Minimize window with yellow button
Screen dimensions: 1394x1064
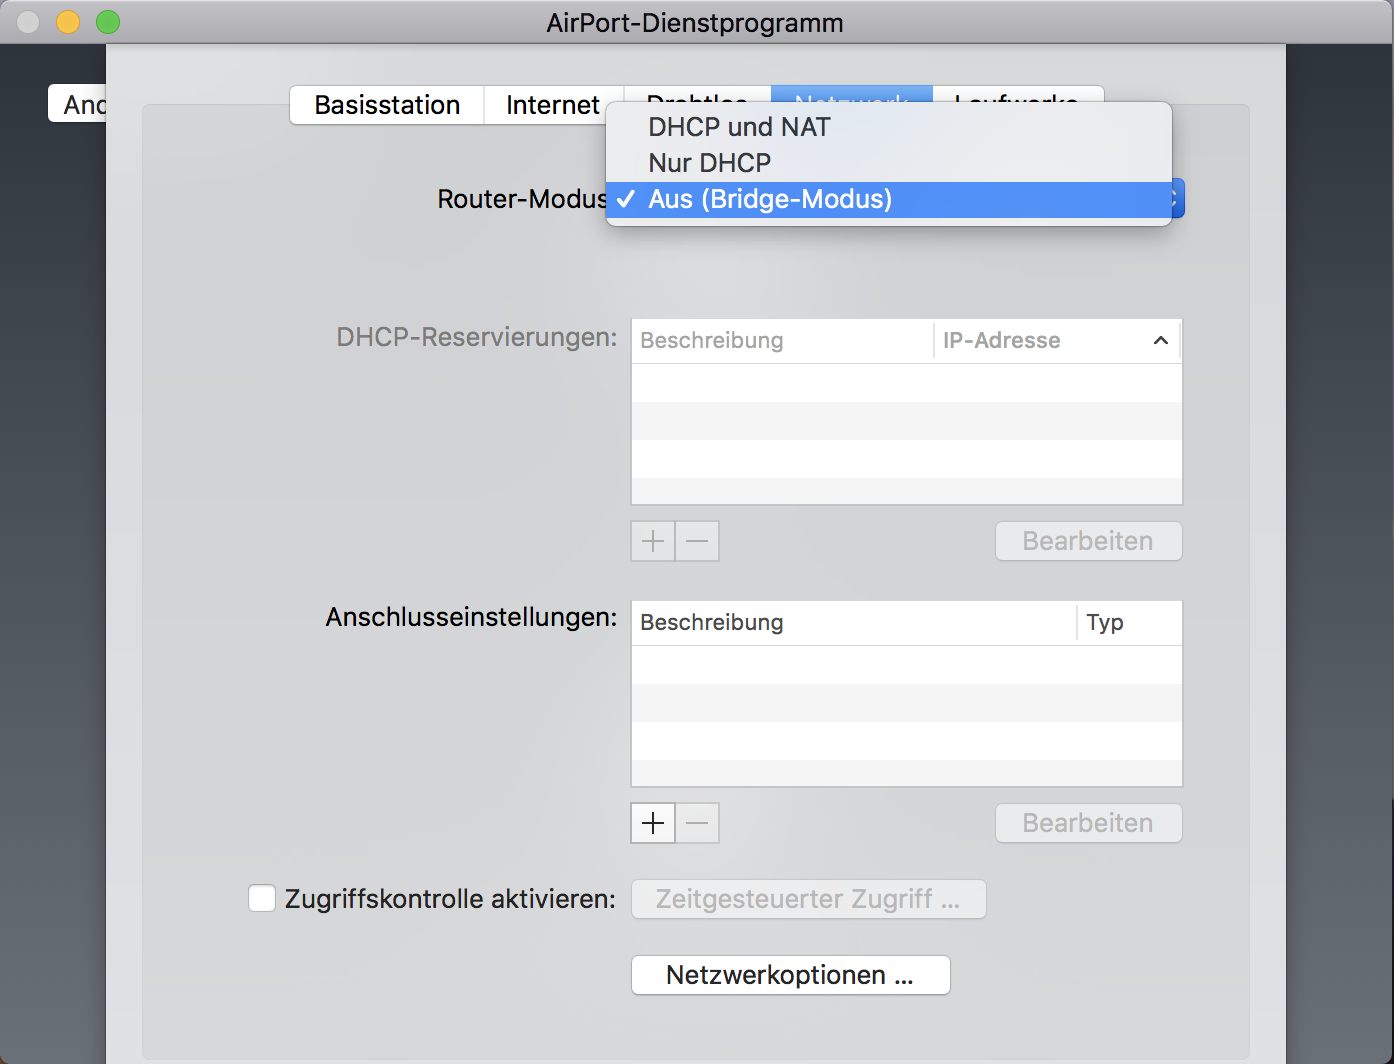[x=68, y=21]
